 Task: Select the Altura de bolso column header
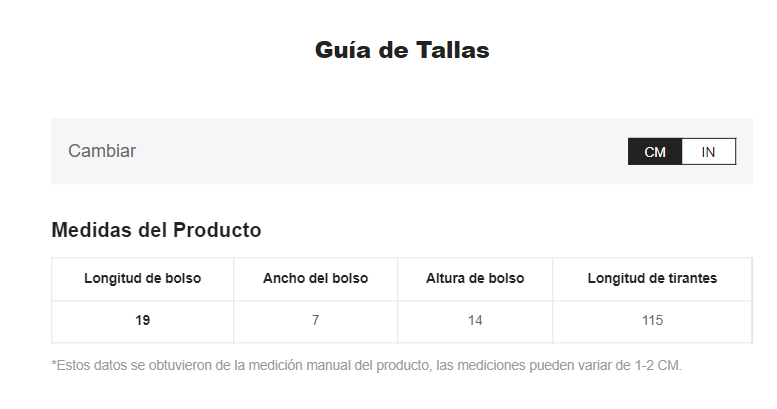475,278
